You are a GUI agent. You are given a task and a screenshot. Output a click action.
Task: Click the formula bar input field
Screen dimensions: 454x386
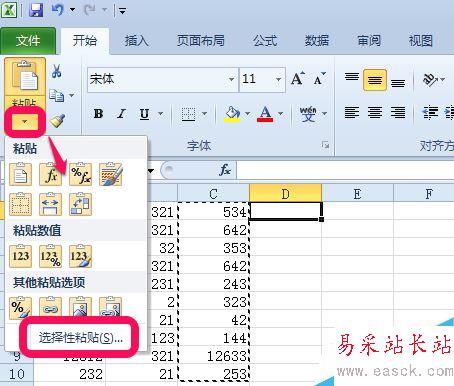[x=345, y=170]
